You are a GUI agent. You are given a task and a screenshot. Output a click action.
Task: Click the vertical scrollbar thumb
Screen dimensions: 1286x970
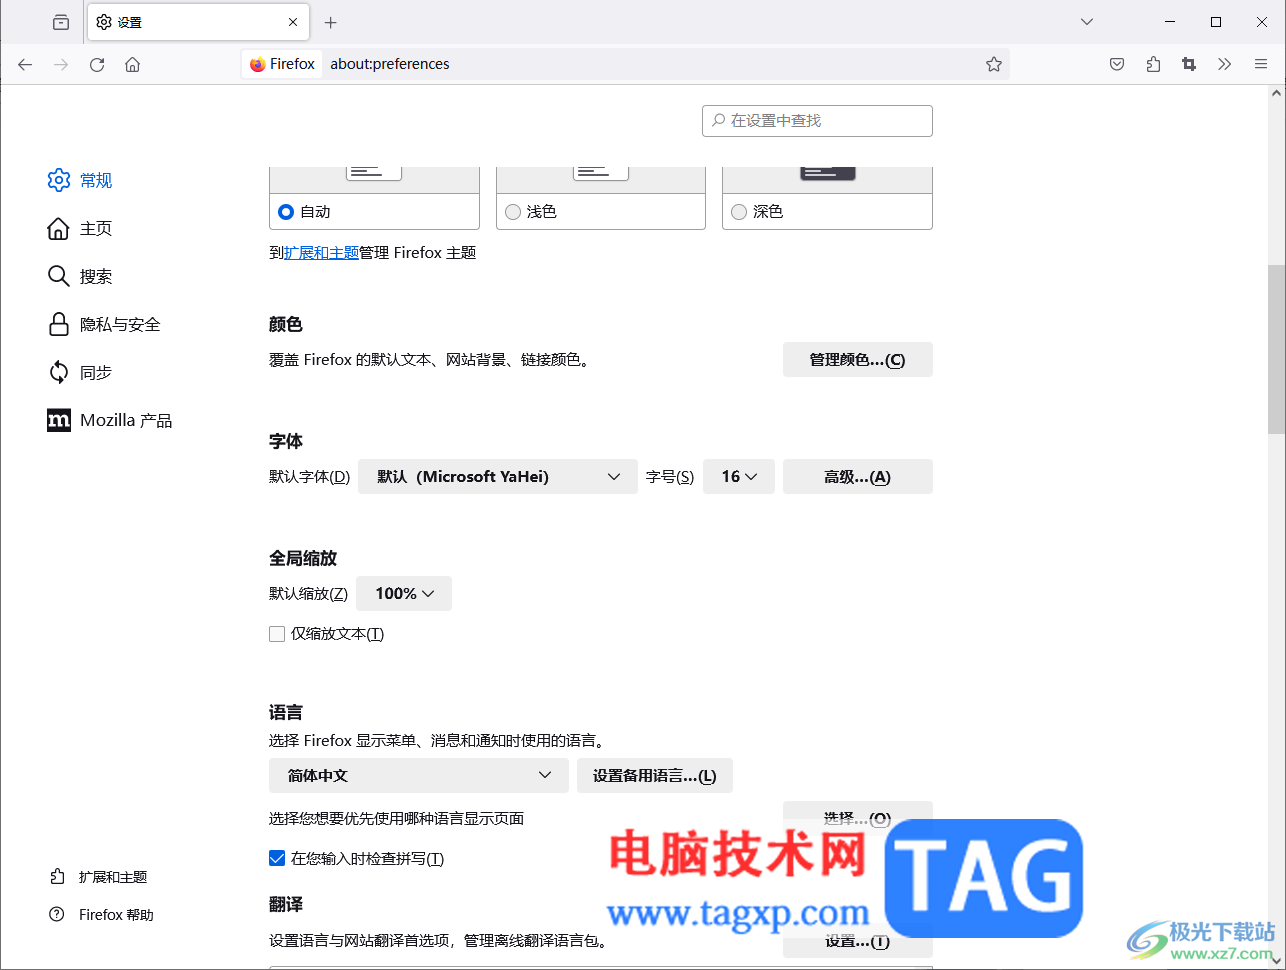point(1277,349)
